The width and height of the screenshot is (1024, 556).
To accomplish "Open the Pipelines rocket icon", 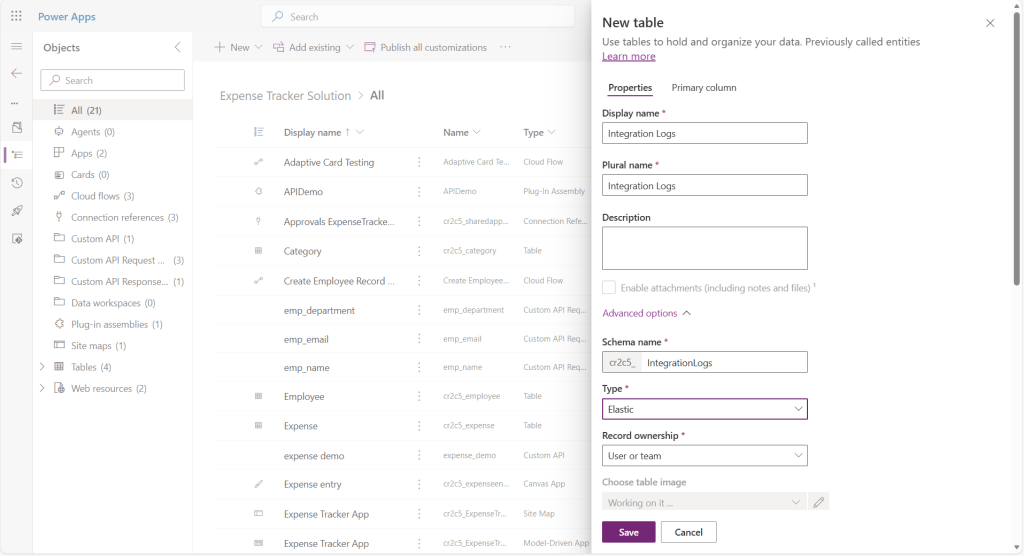I will [x=17, y=210].
